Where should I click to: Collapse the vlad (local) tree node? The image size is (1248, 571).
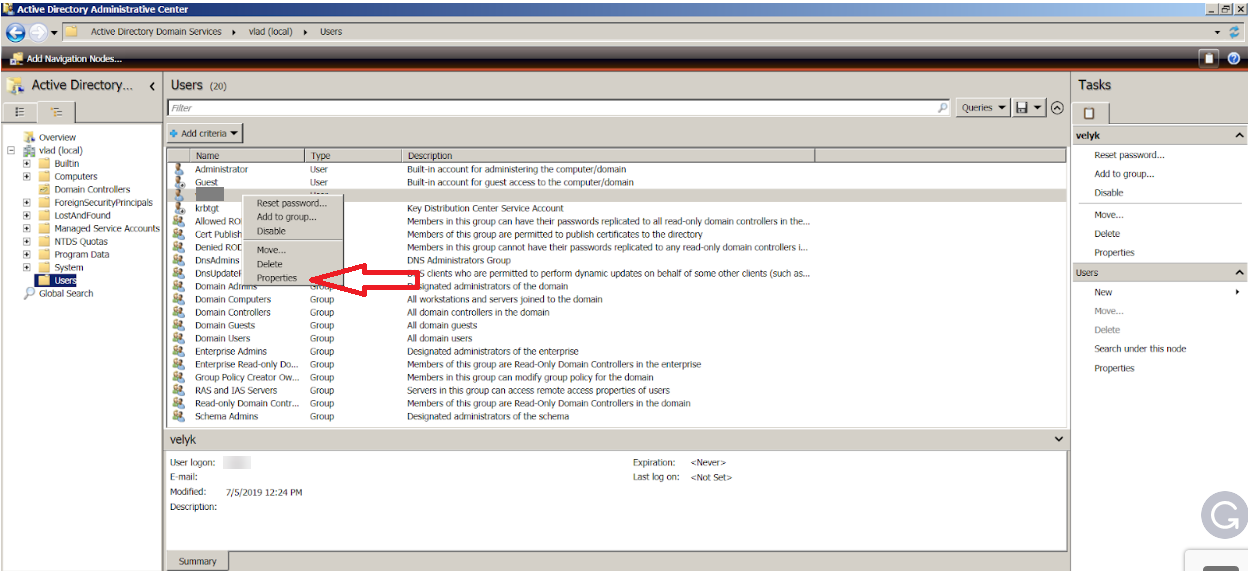click(11, 150)
